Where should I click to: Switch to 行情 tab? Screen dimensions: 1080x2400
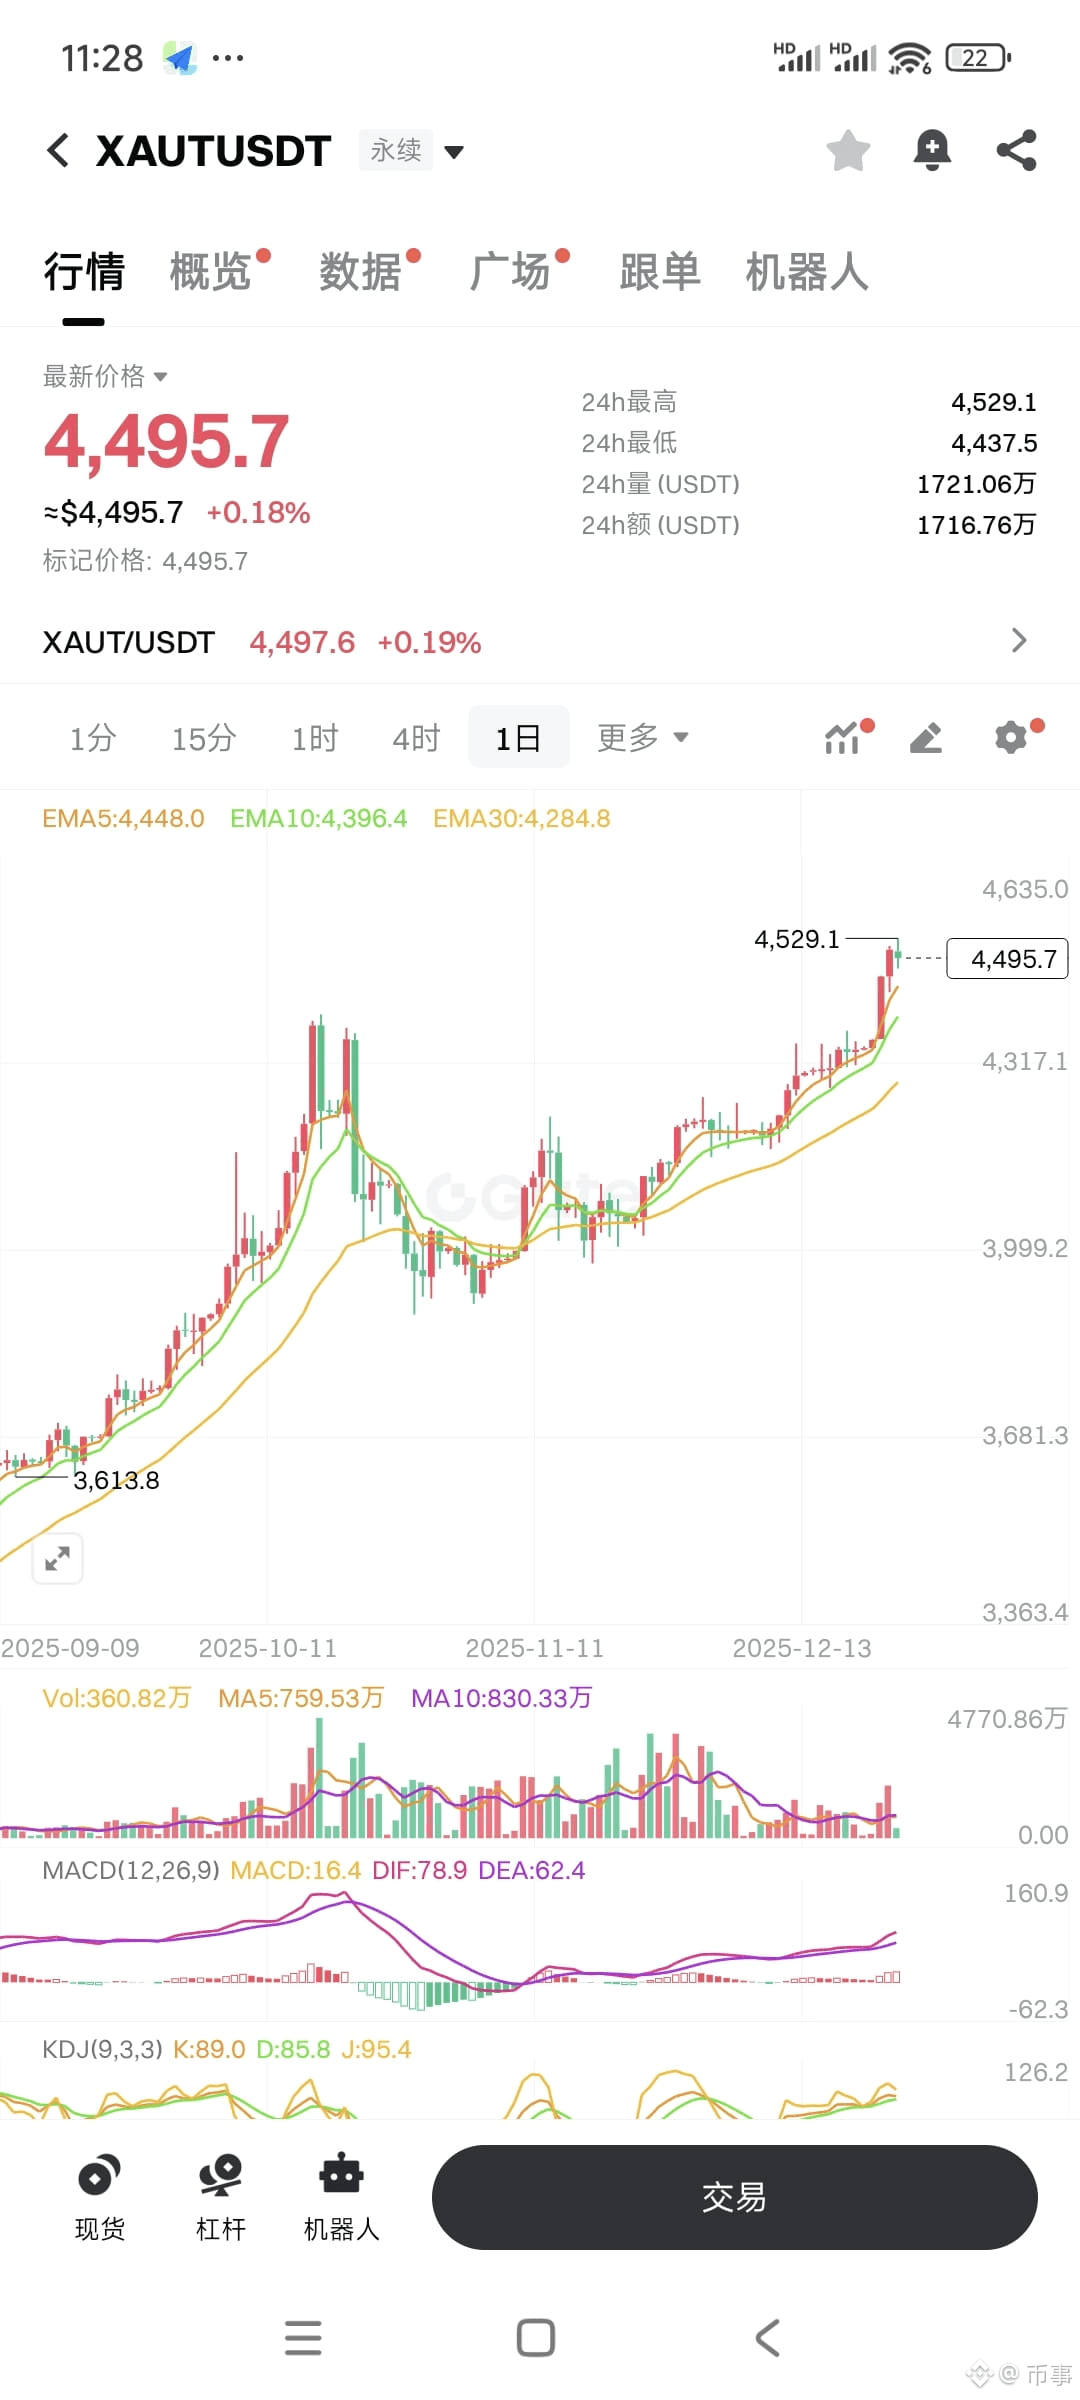(84, 271)
